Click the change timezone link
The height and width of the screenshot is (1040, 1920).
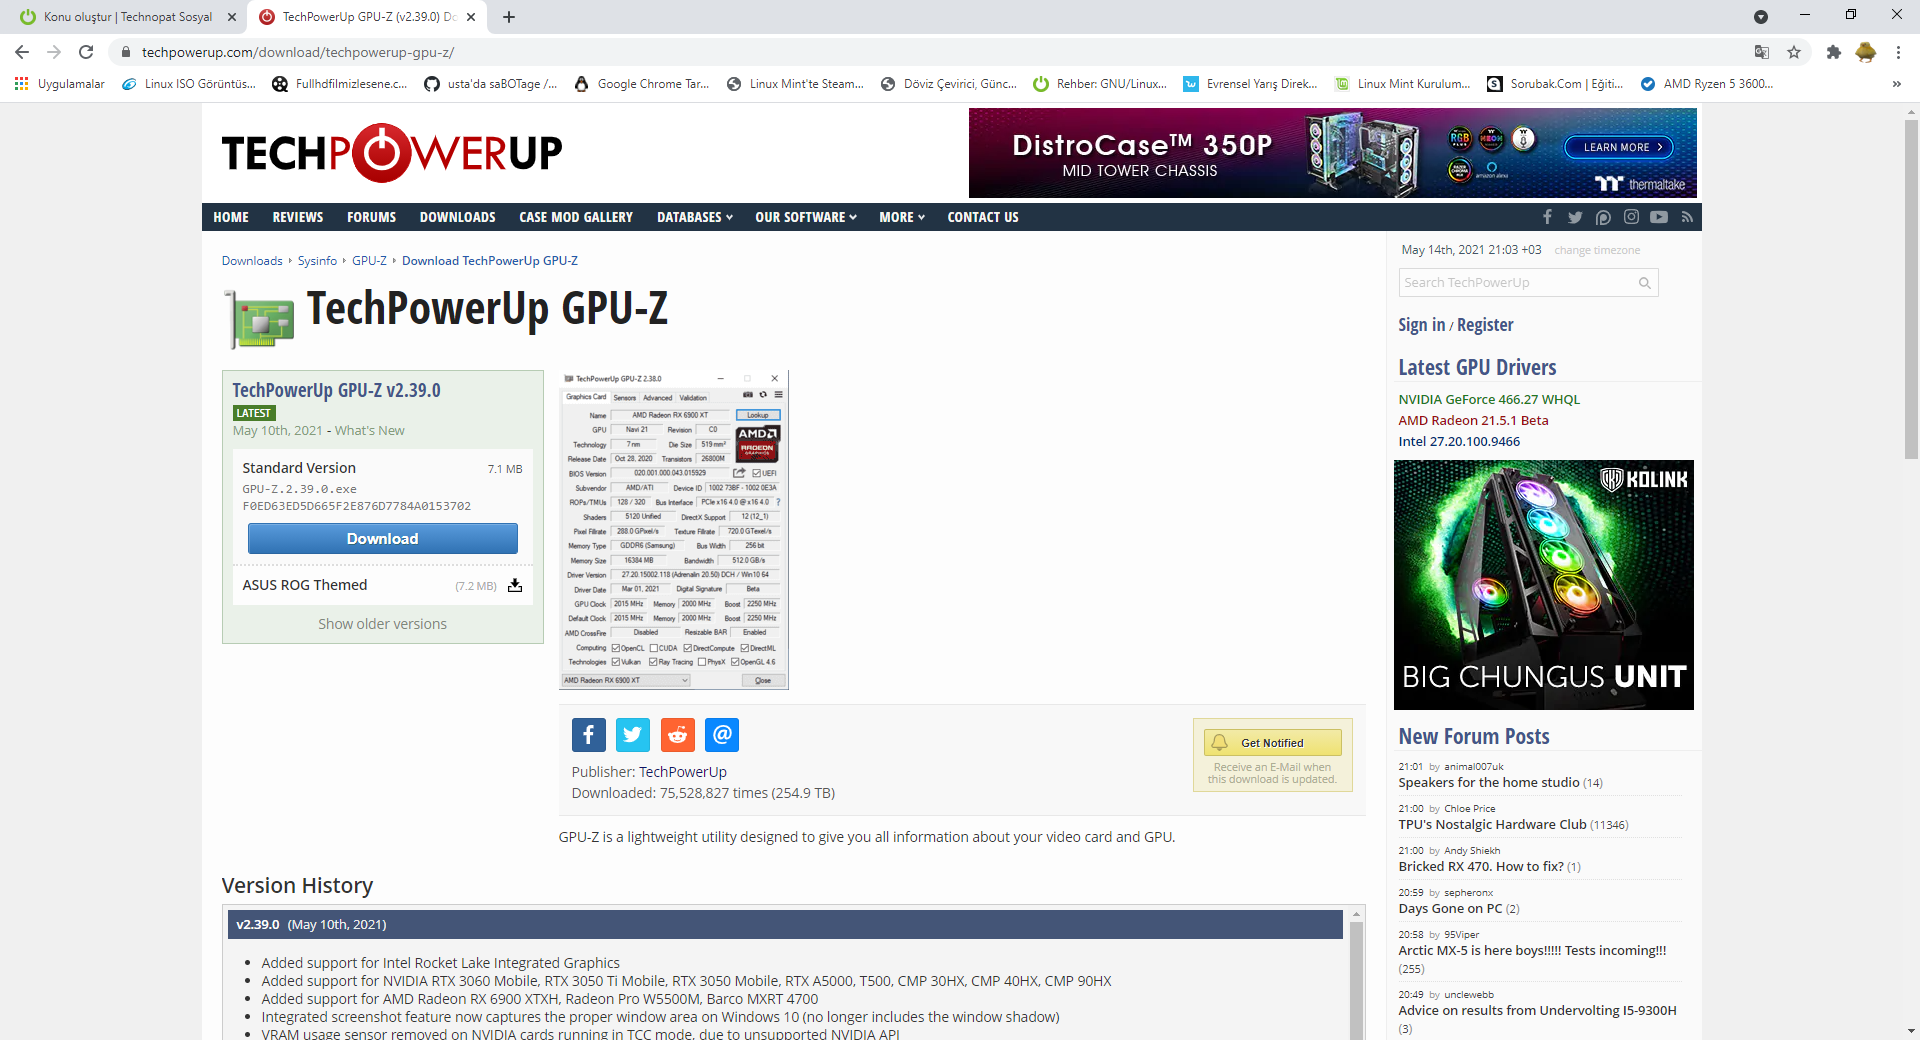[x=1597, y=250]
